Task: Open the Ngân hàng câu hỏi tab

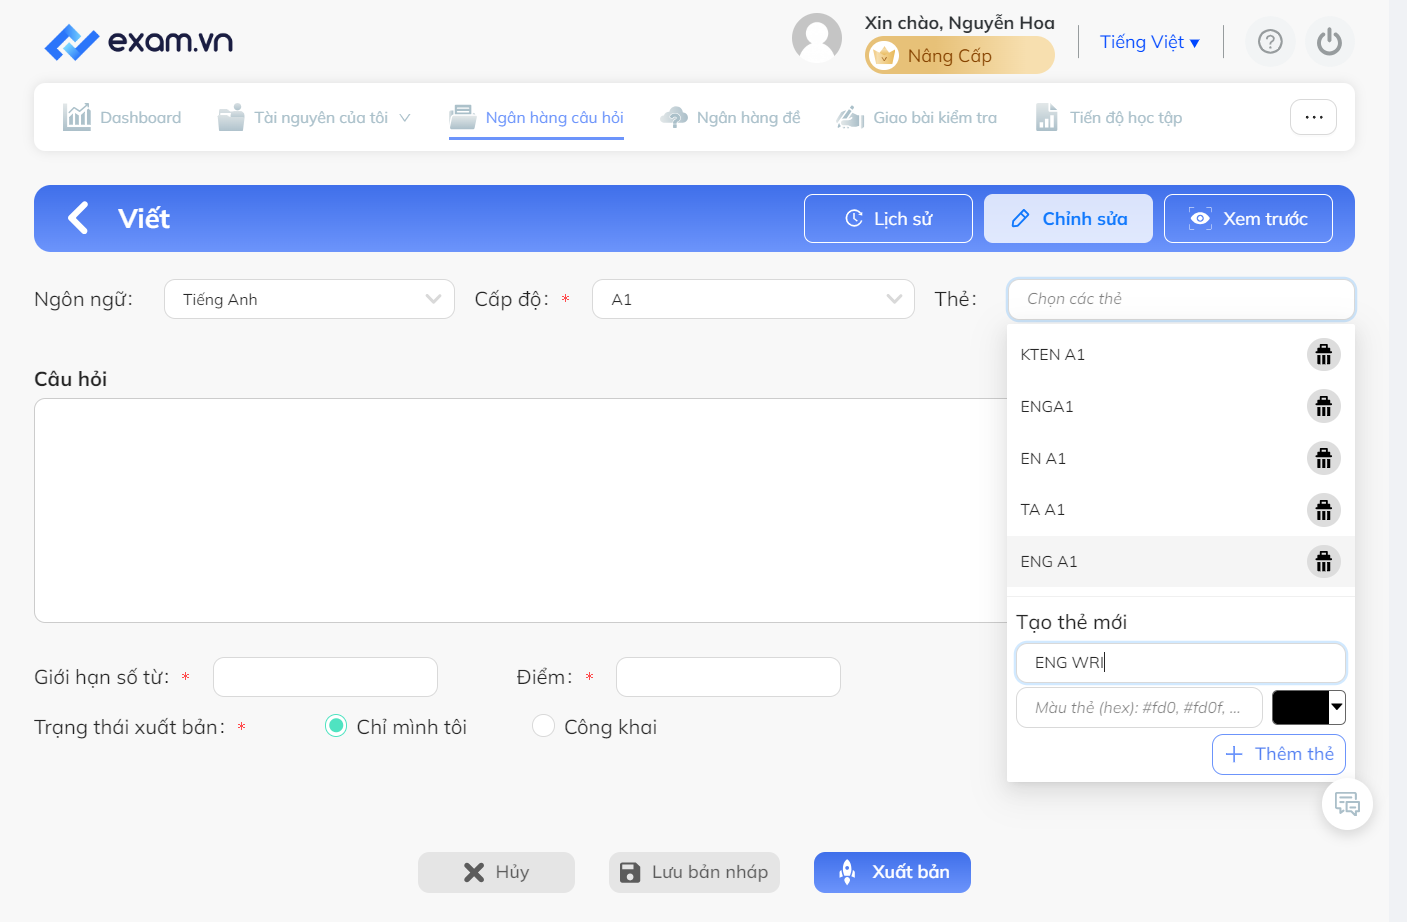Action: click(536, 117)
